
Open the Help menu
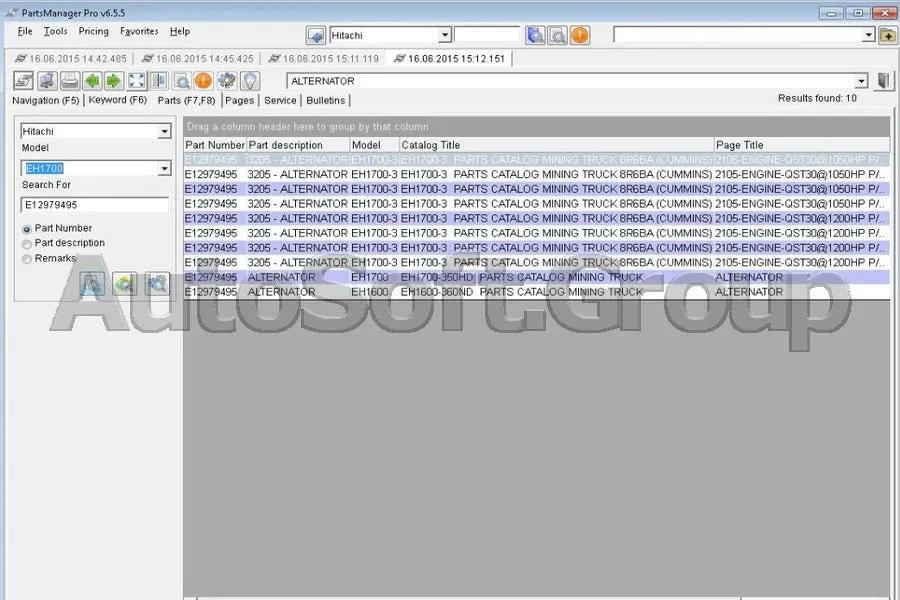180,32
